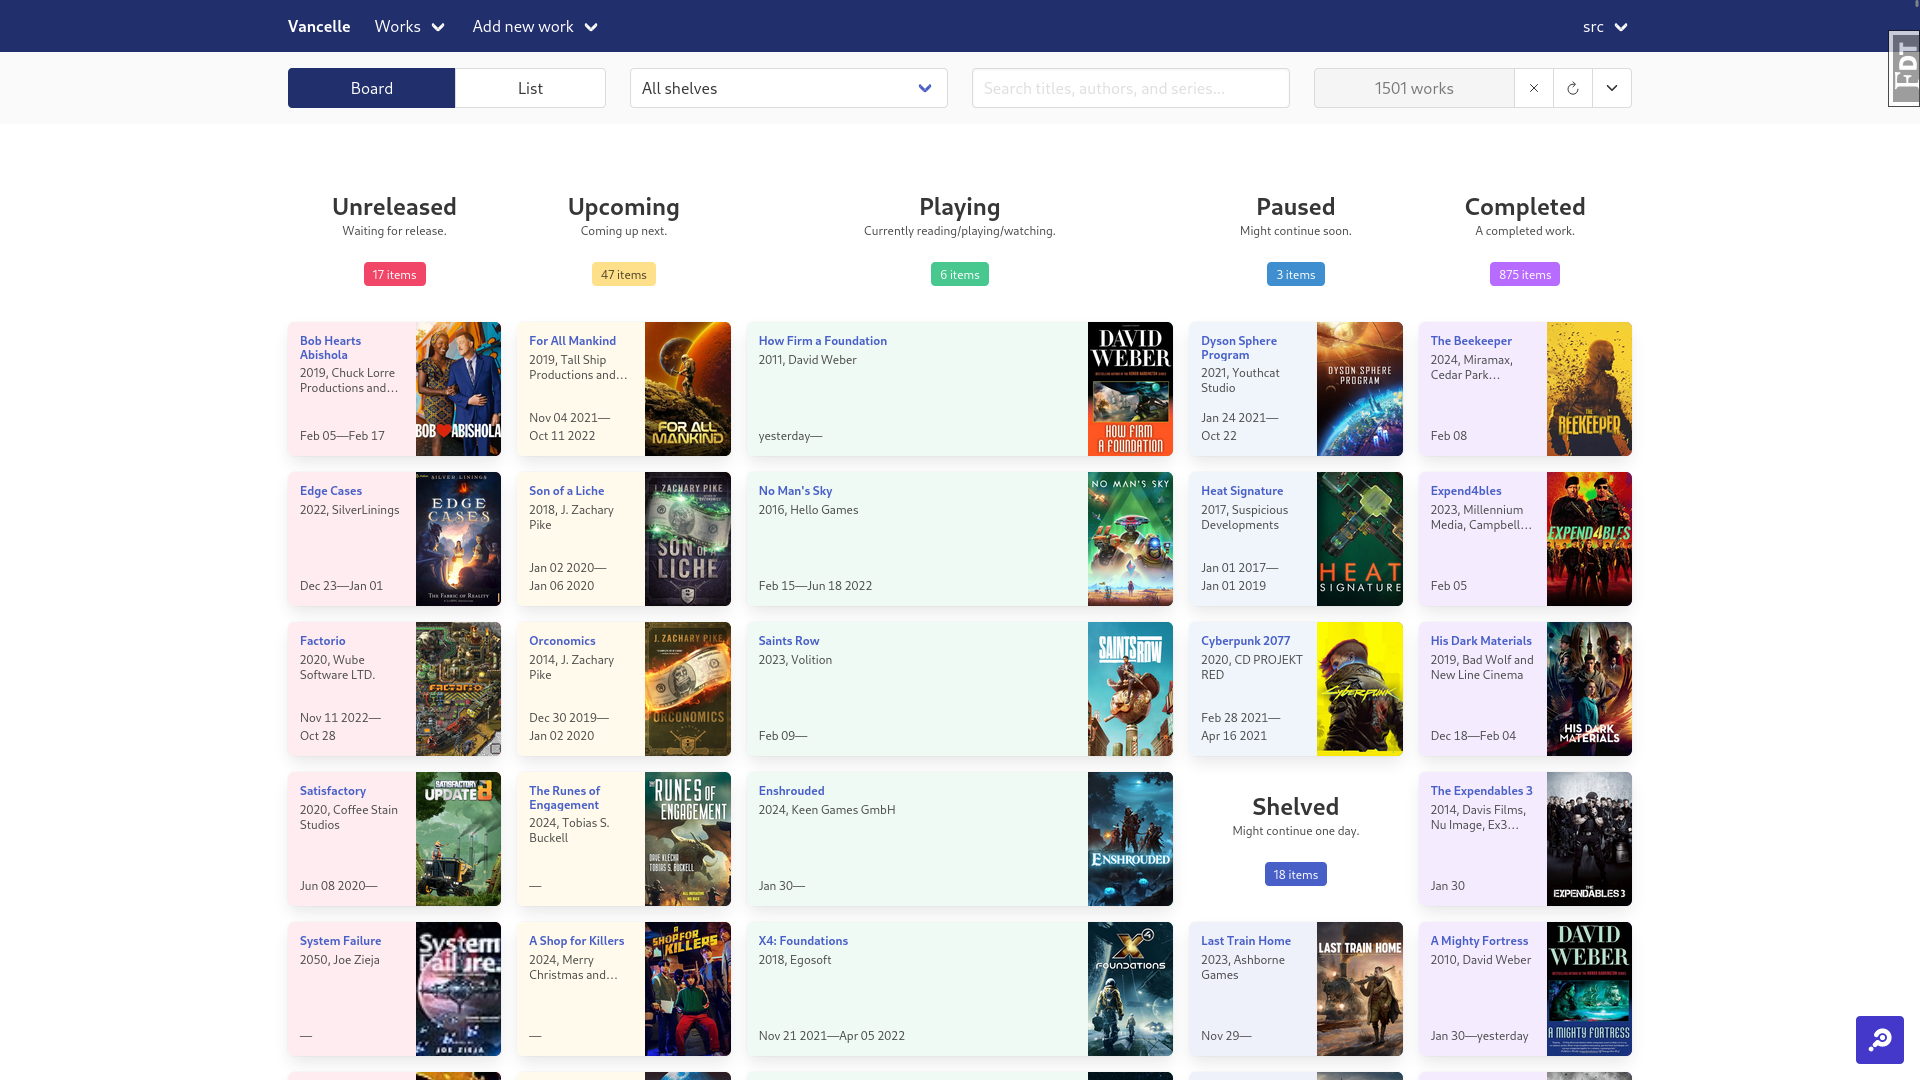Open the Django debug toolbar handle
The width and height of the screenshot is (1920, 1080).
click(1904, 68)
